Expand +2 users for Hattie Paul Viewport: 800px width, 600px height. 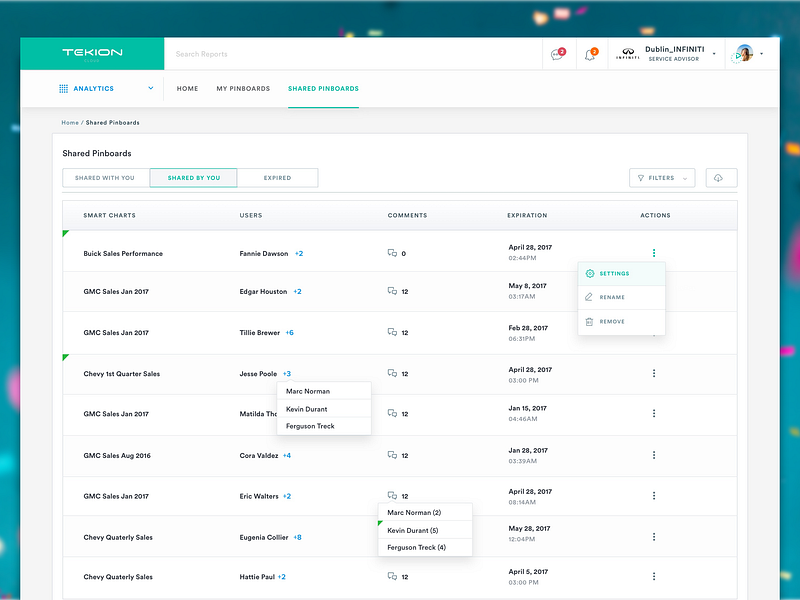point(282,577)
